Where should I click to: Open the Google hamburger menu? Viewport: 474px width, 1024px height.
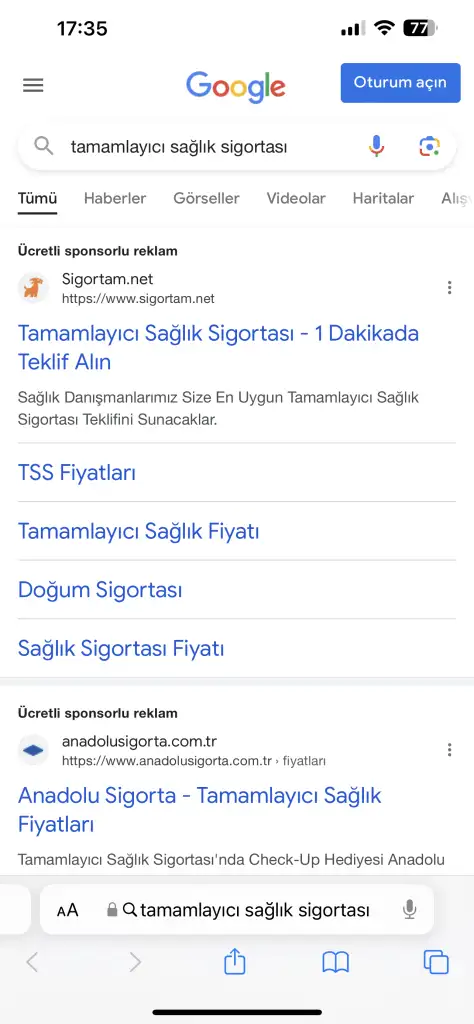[33, 85]
